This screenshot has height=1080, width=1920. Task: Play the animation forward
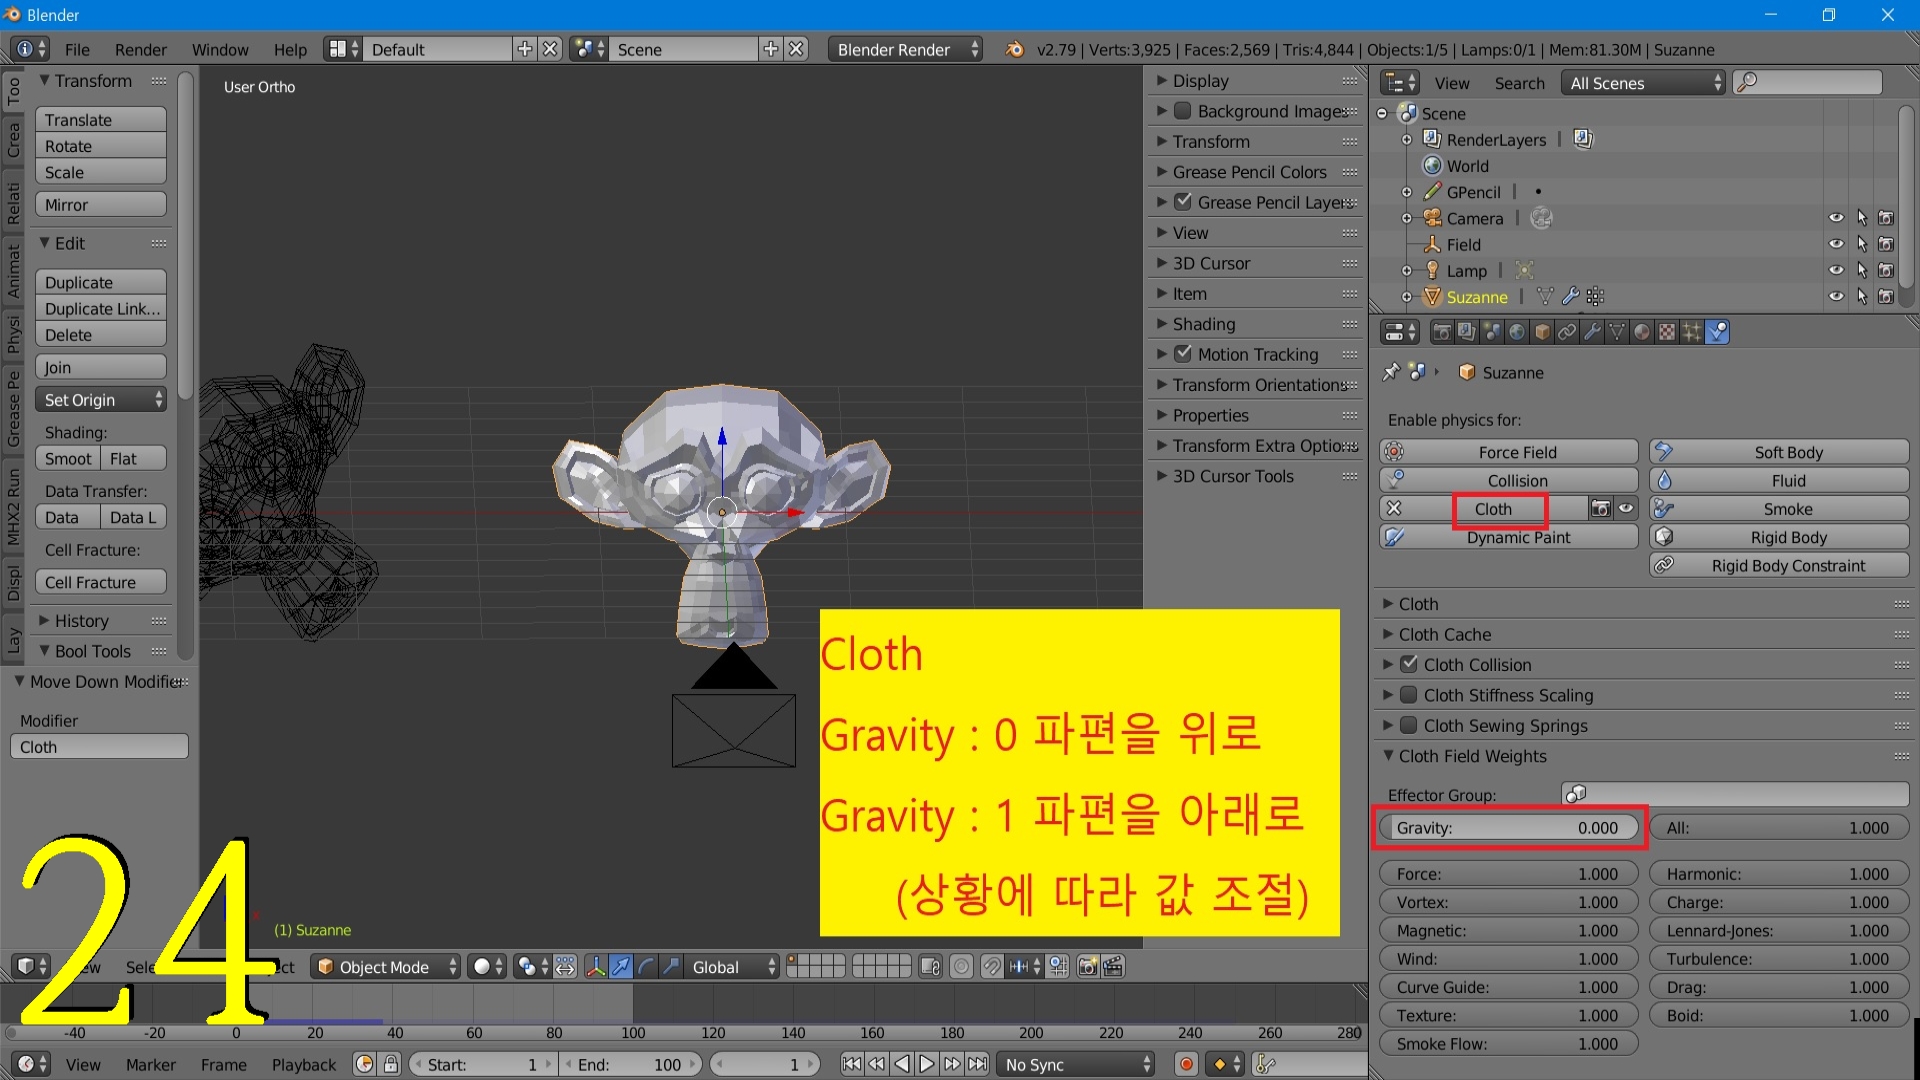click(x=927, y=1065)
